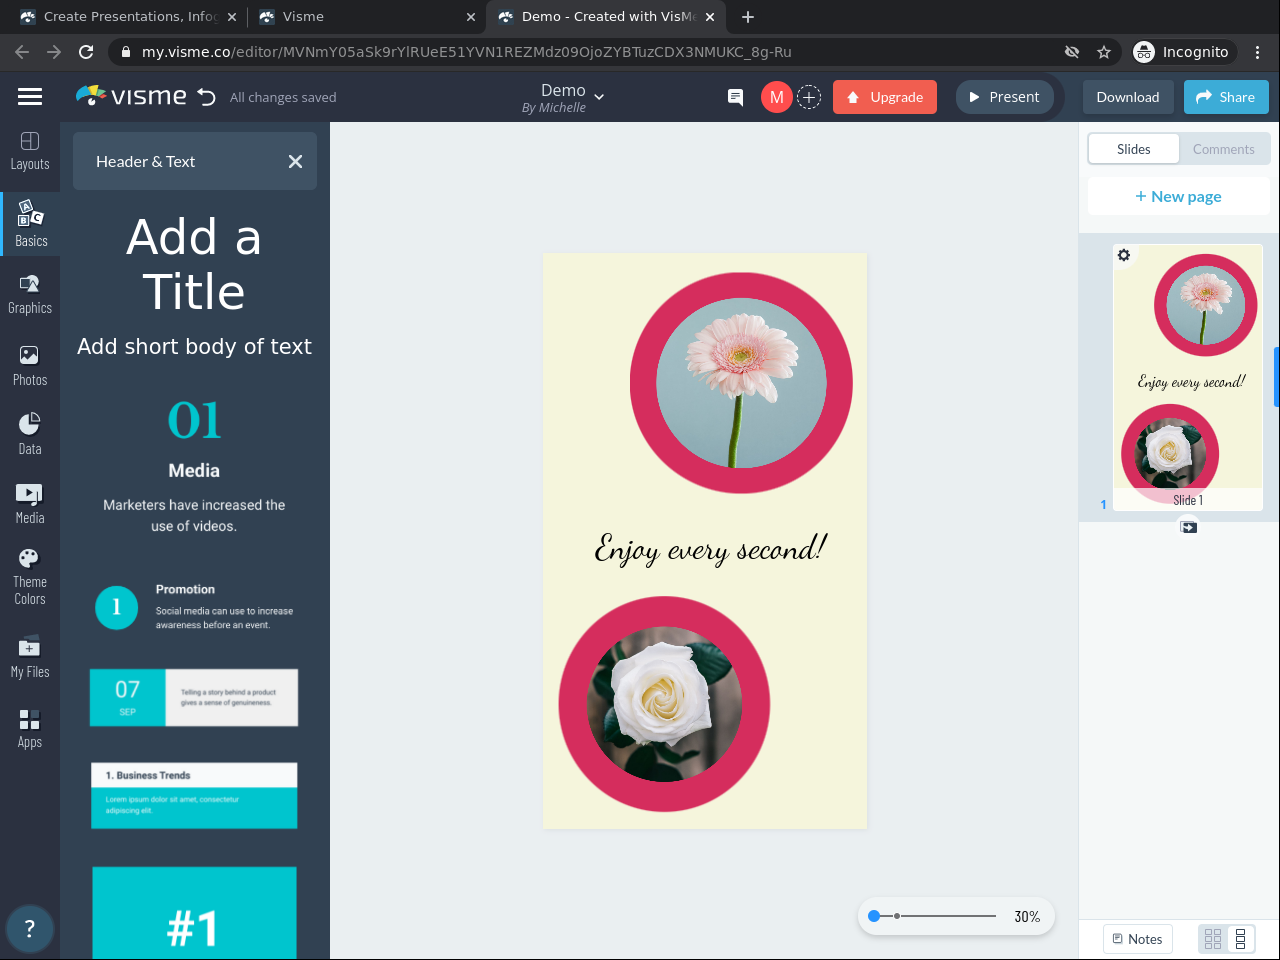This screenshot has height=960, width=1280.
Task: Close the Create Presentations browser tab
Action: 232,17
